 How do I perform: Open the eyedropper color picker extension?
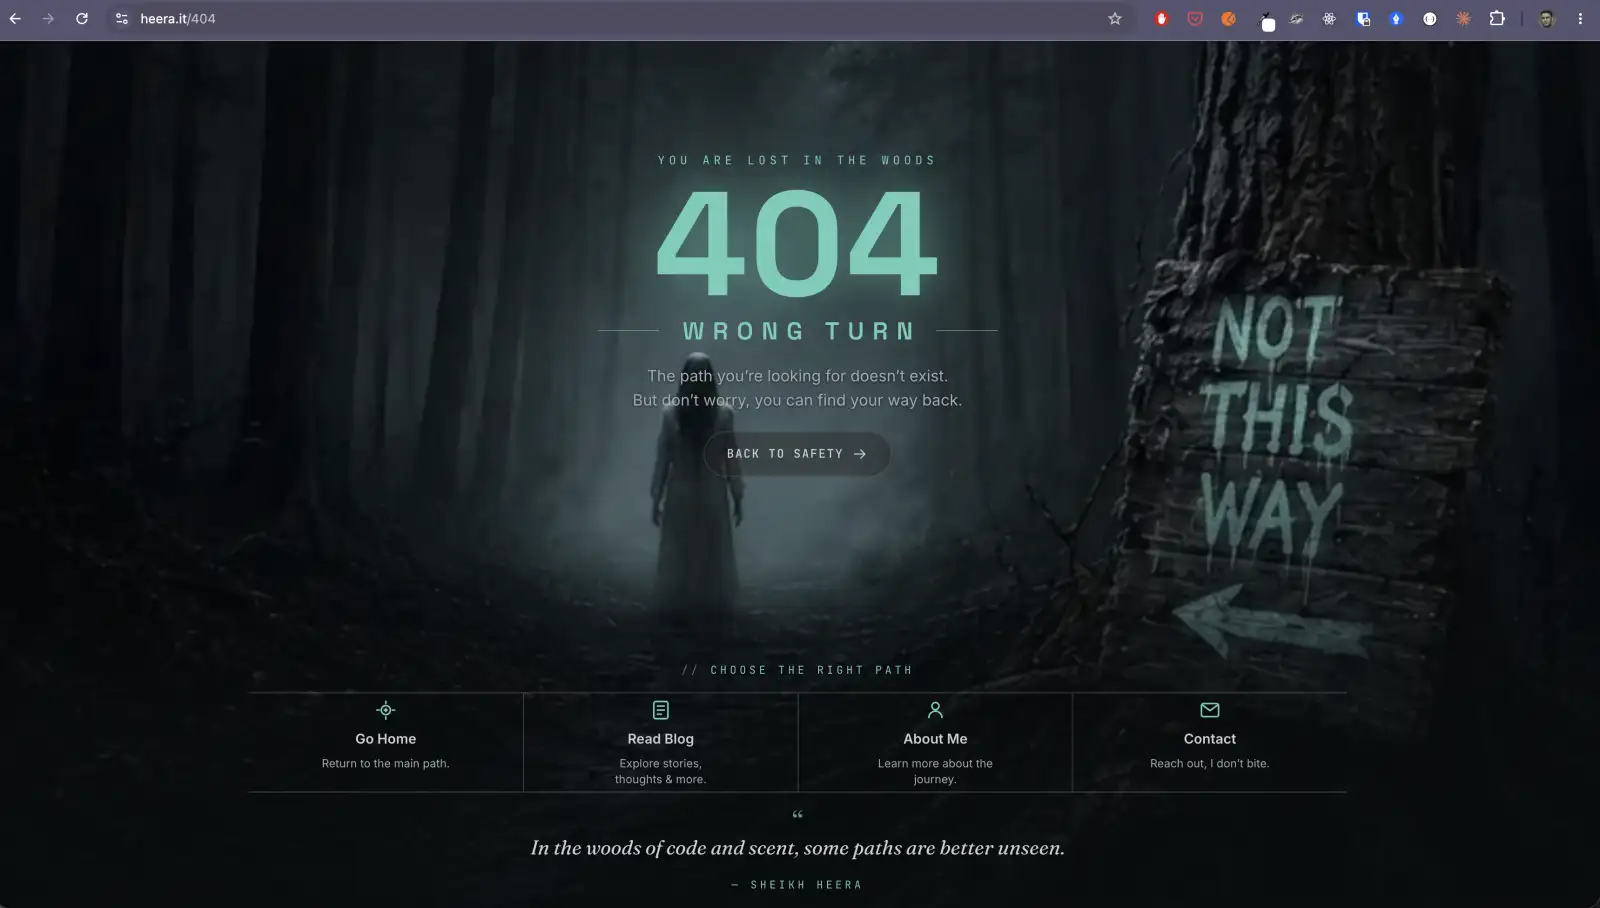(x=1265, y=20)
